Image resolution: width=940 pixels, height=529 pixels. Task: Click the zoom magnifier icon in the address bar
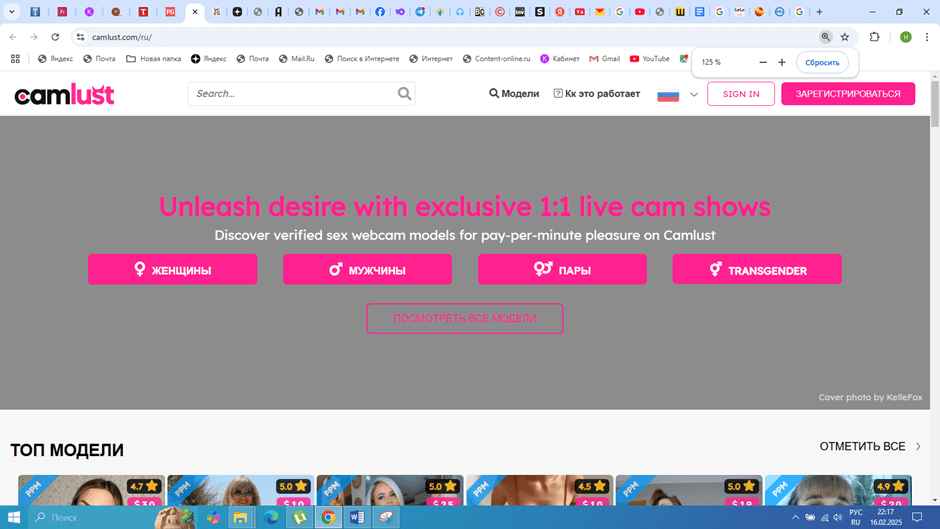point(825,37)
